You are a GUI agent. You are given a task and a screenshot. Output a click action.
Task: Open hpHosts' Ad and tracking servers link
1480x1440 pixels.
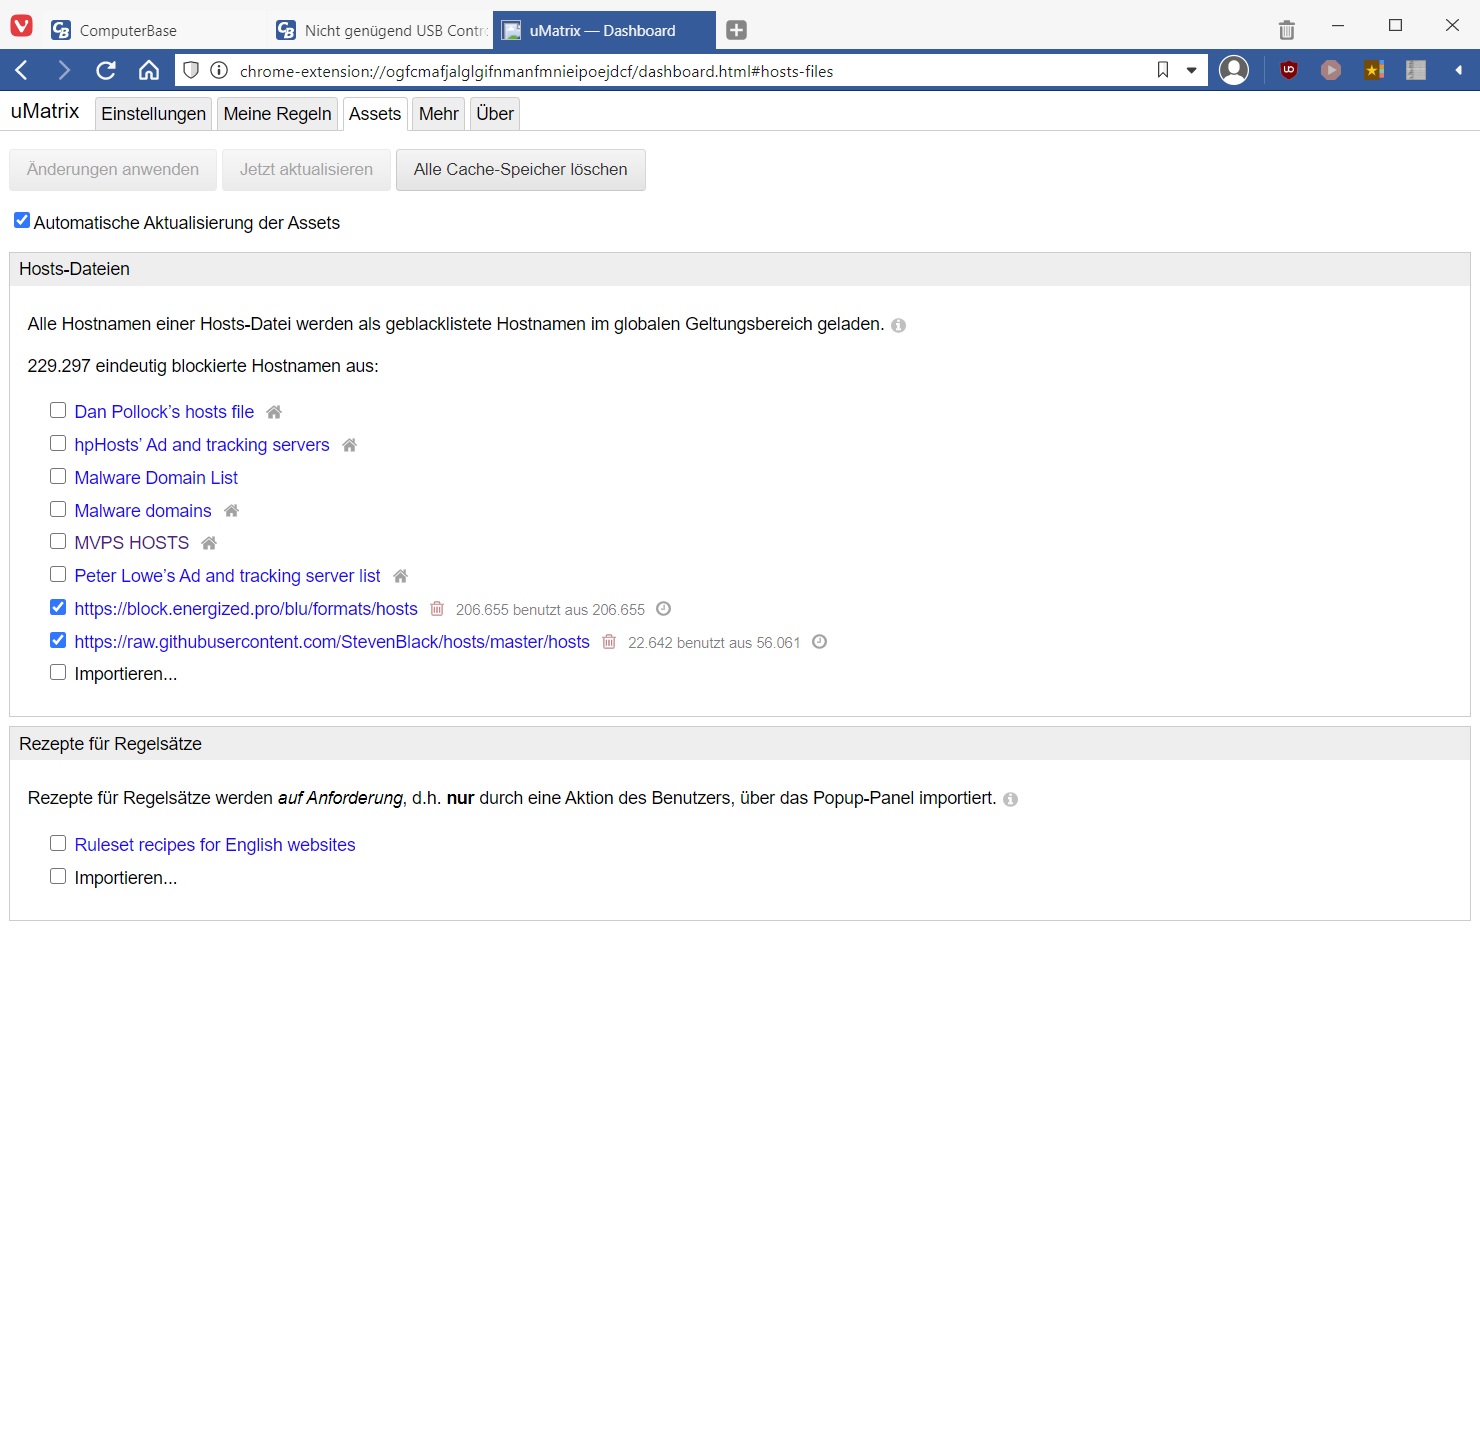point(202,445)
